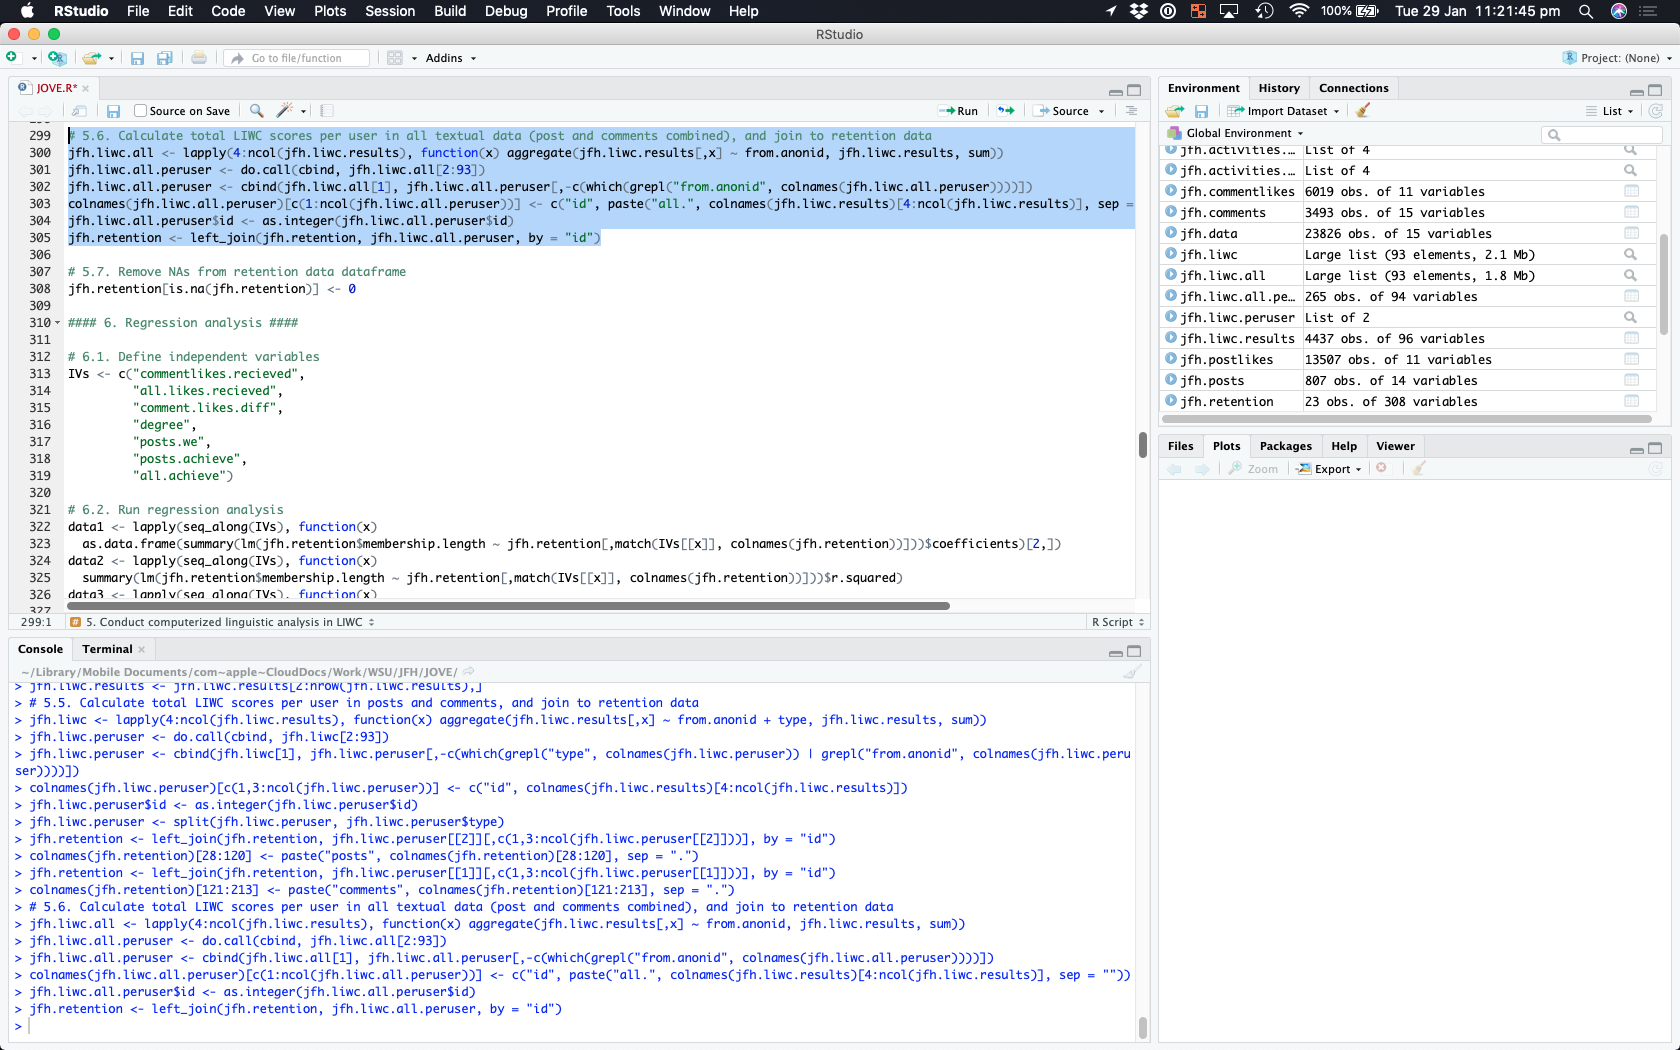The image size is (1680, 1050).
Task: Open the Session menu in the menu bar
Action: (390, 11)
